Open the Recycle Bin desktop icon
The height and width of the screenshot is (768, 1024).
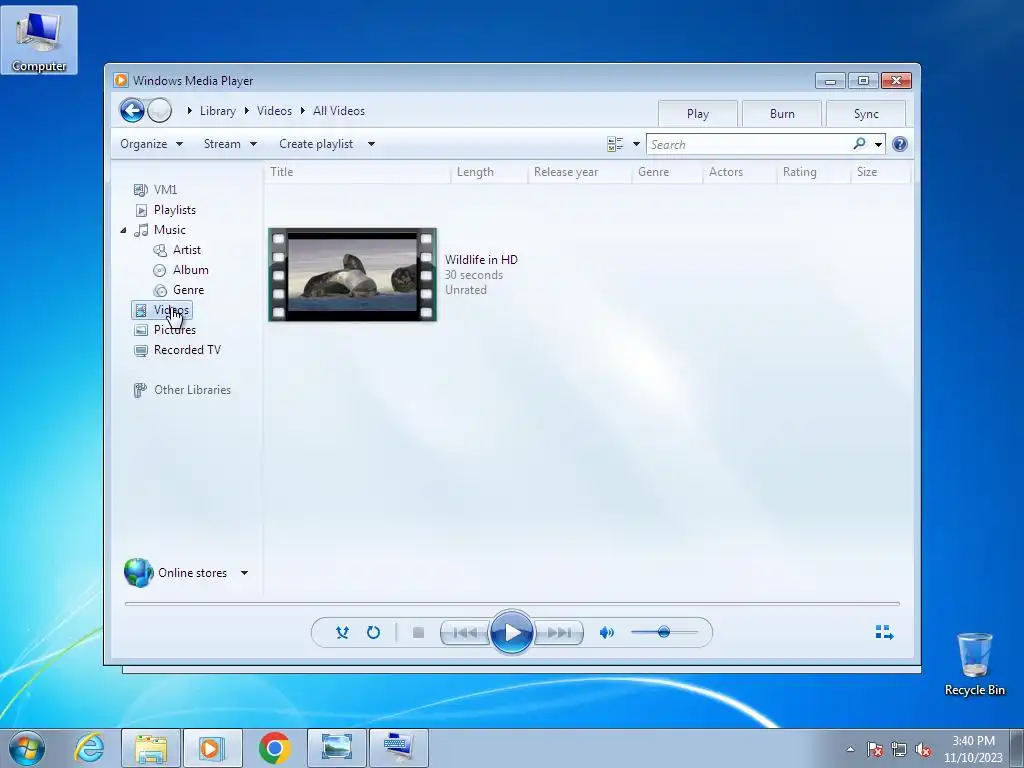pyautogui.click(x=974, y=664)
